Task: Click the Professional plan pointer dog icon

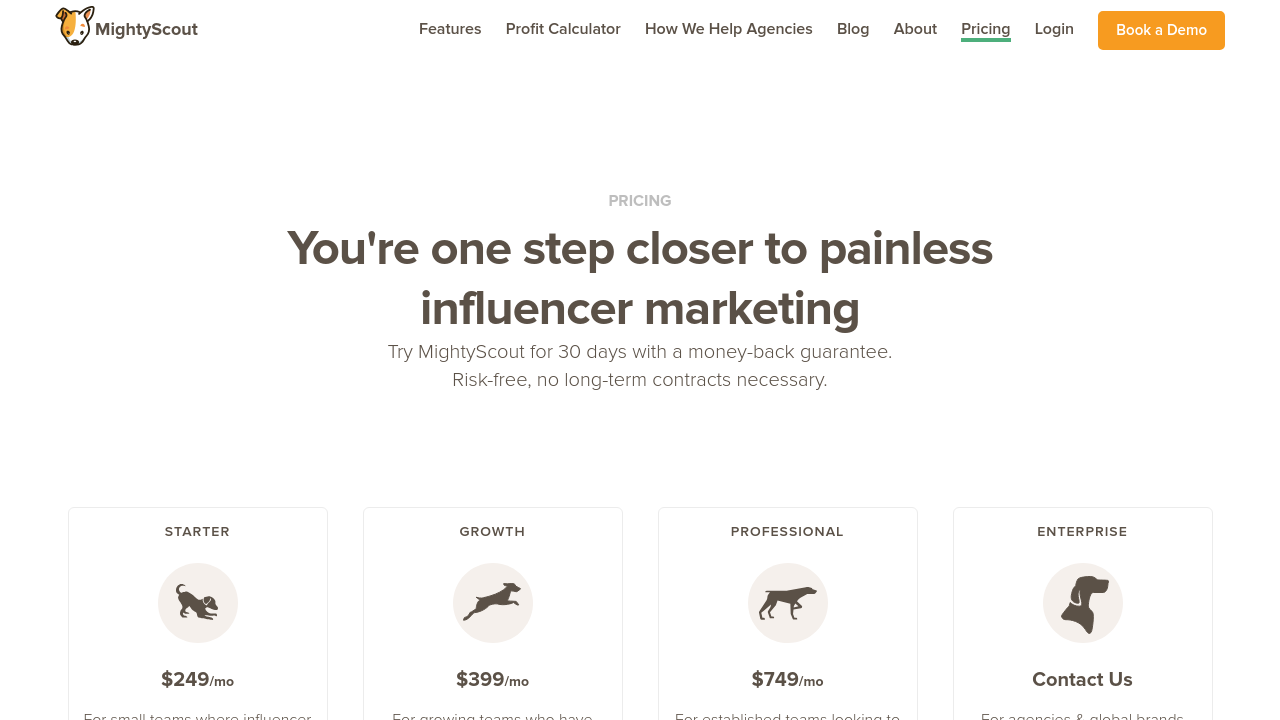Action: point(788,603)
